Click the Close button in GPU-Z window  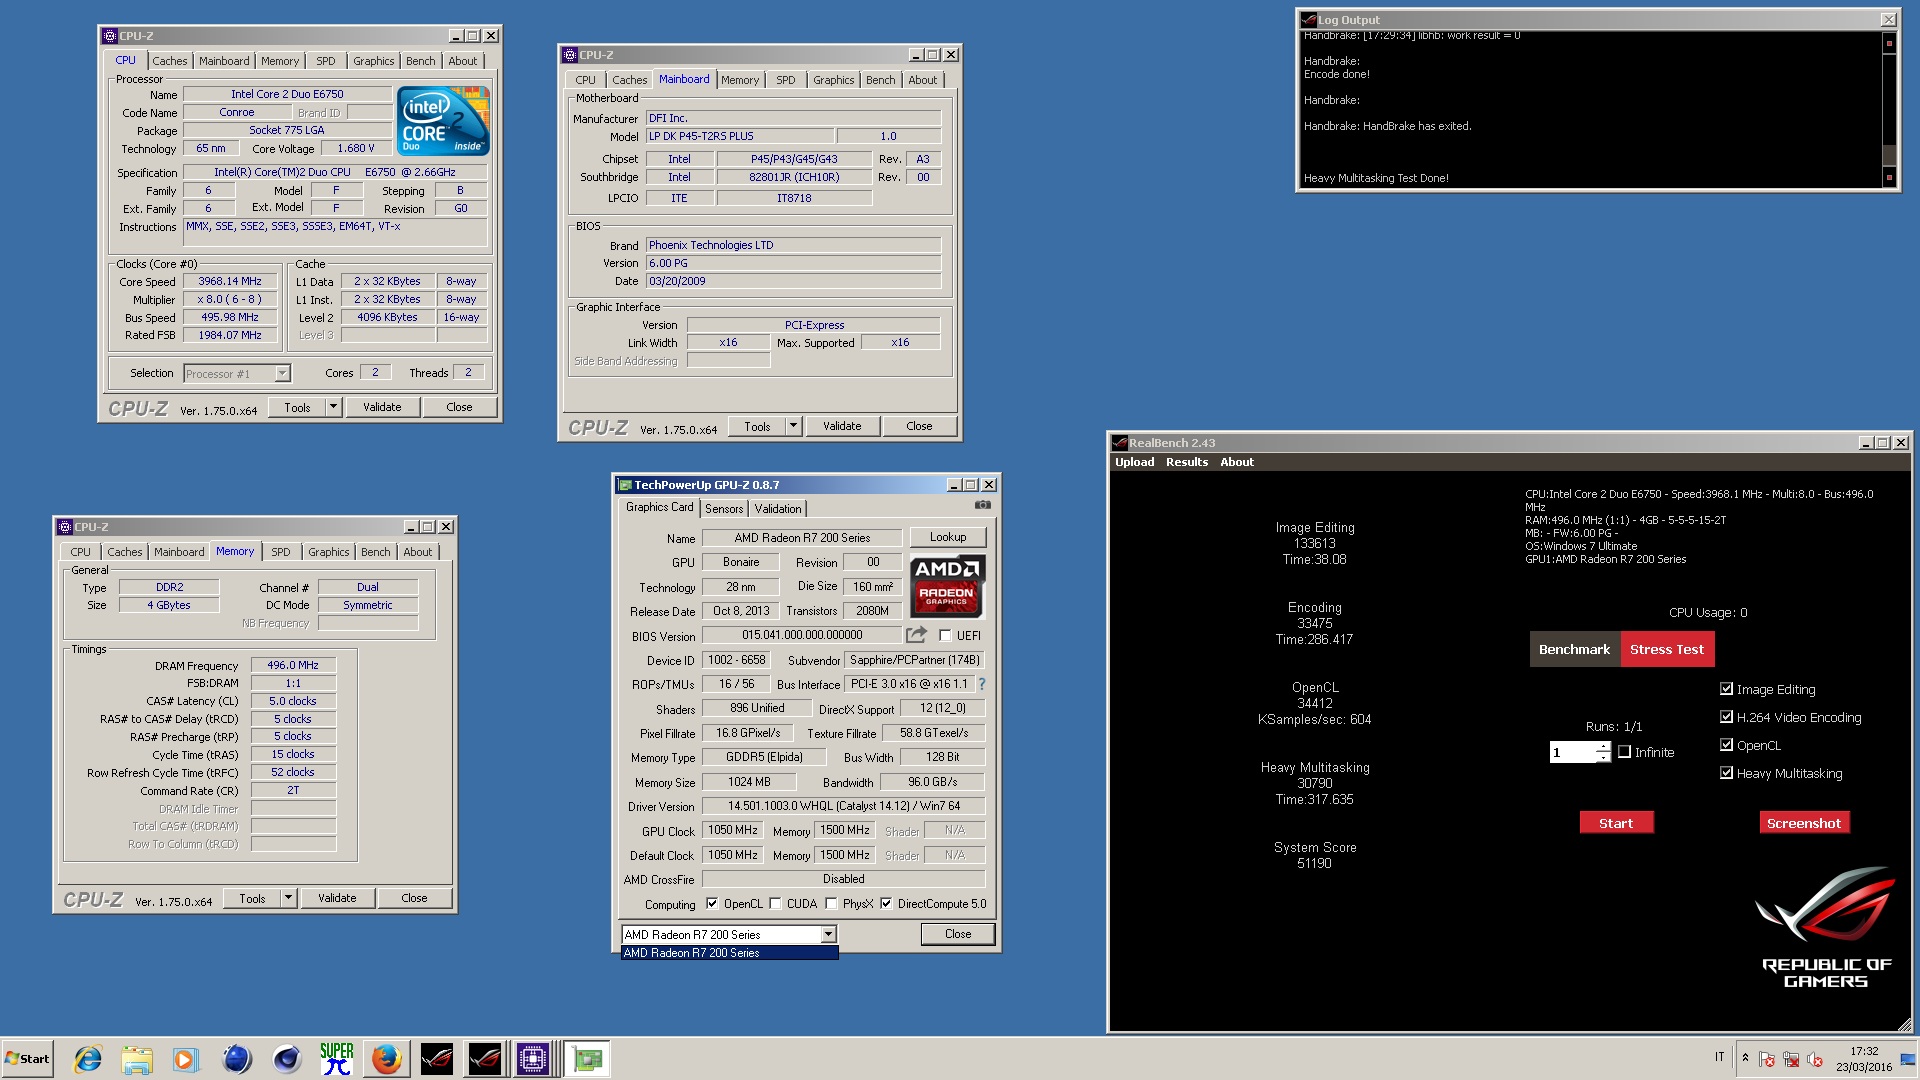[958, 934]
